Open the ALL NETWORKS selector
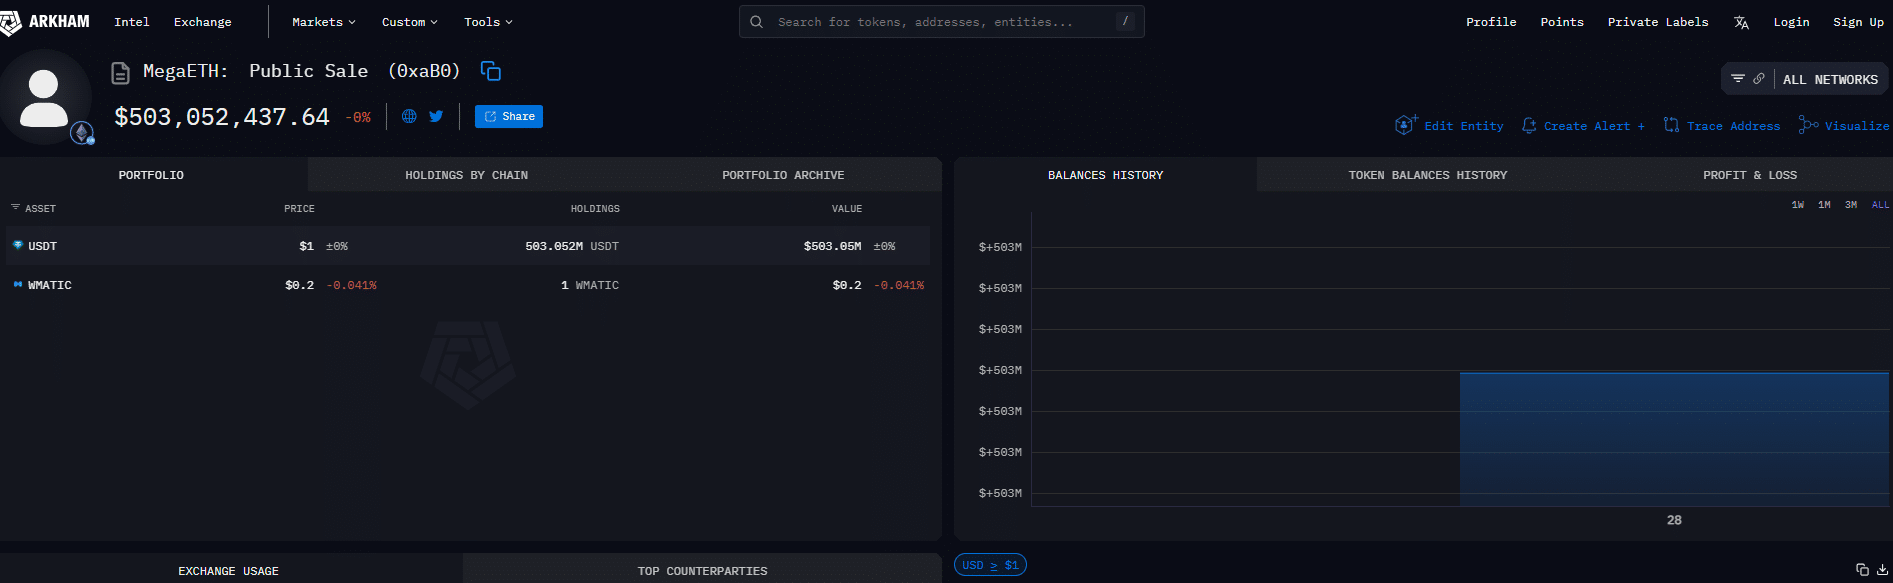 (1830, 80)
